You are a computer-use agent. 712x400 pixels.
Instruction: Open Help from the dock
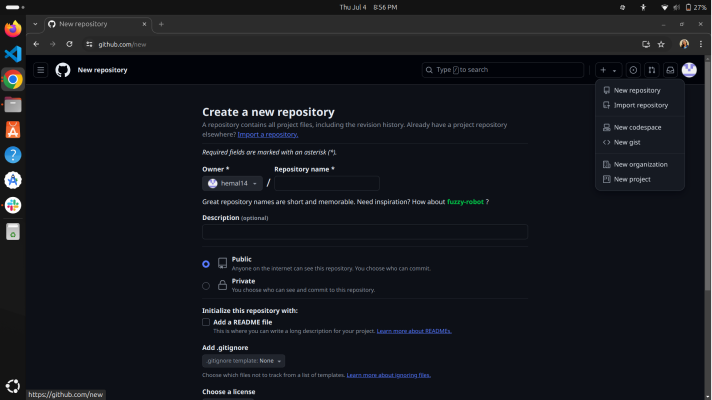click(13, 155)
